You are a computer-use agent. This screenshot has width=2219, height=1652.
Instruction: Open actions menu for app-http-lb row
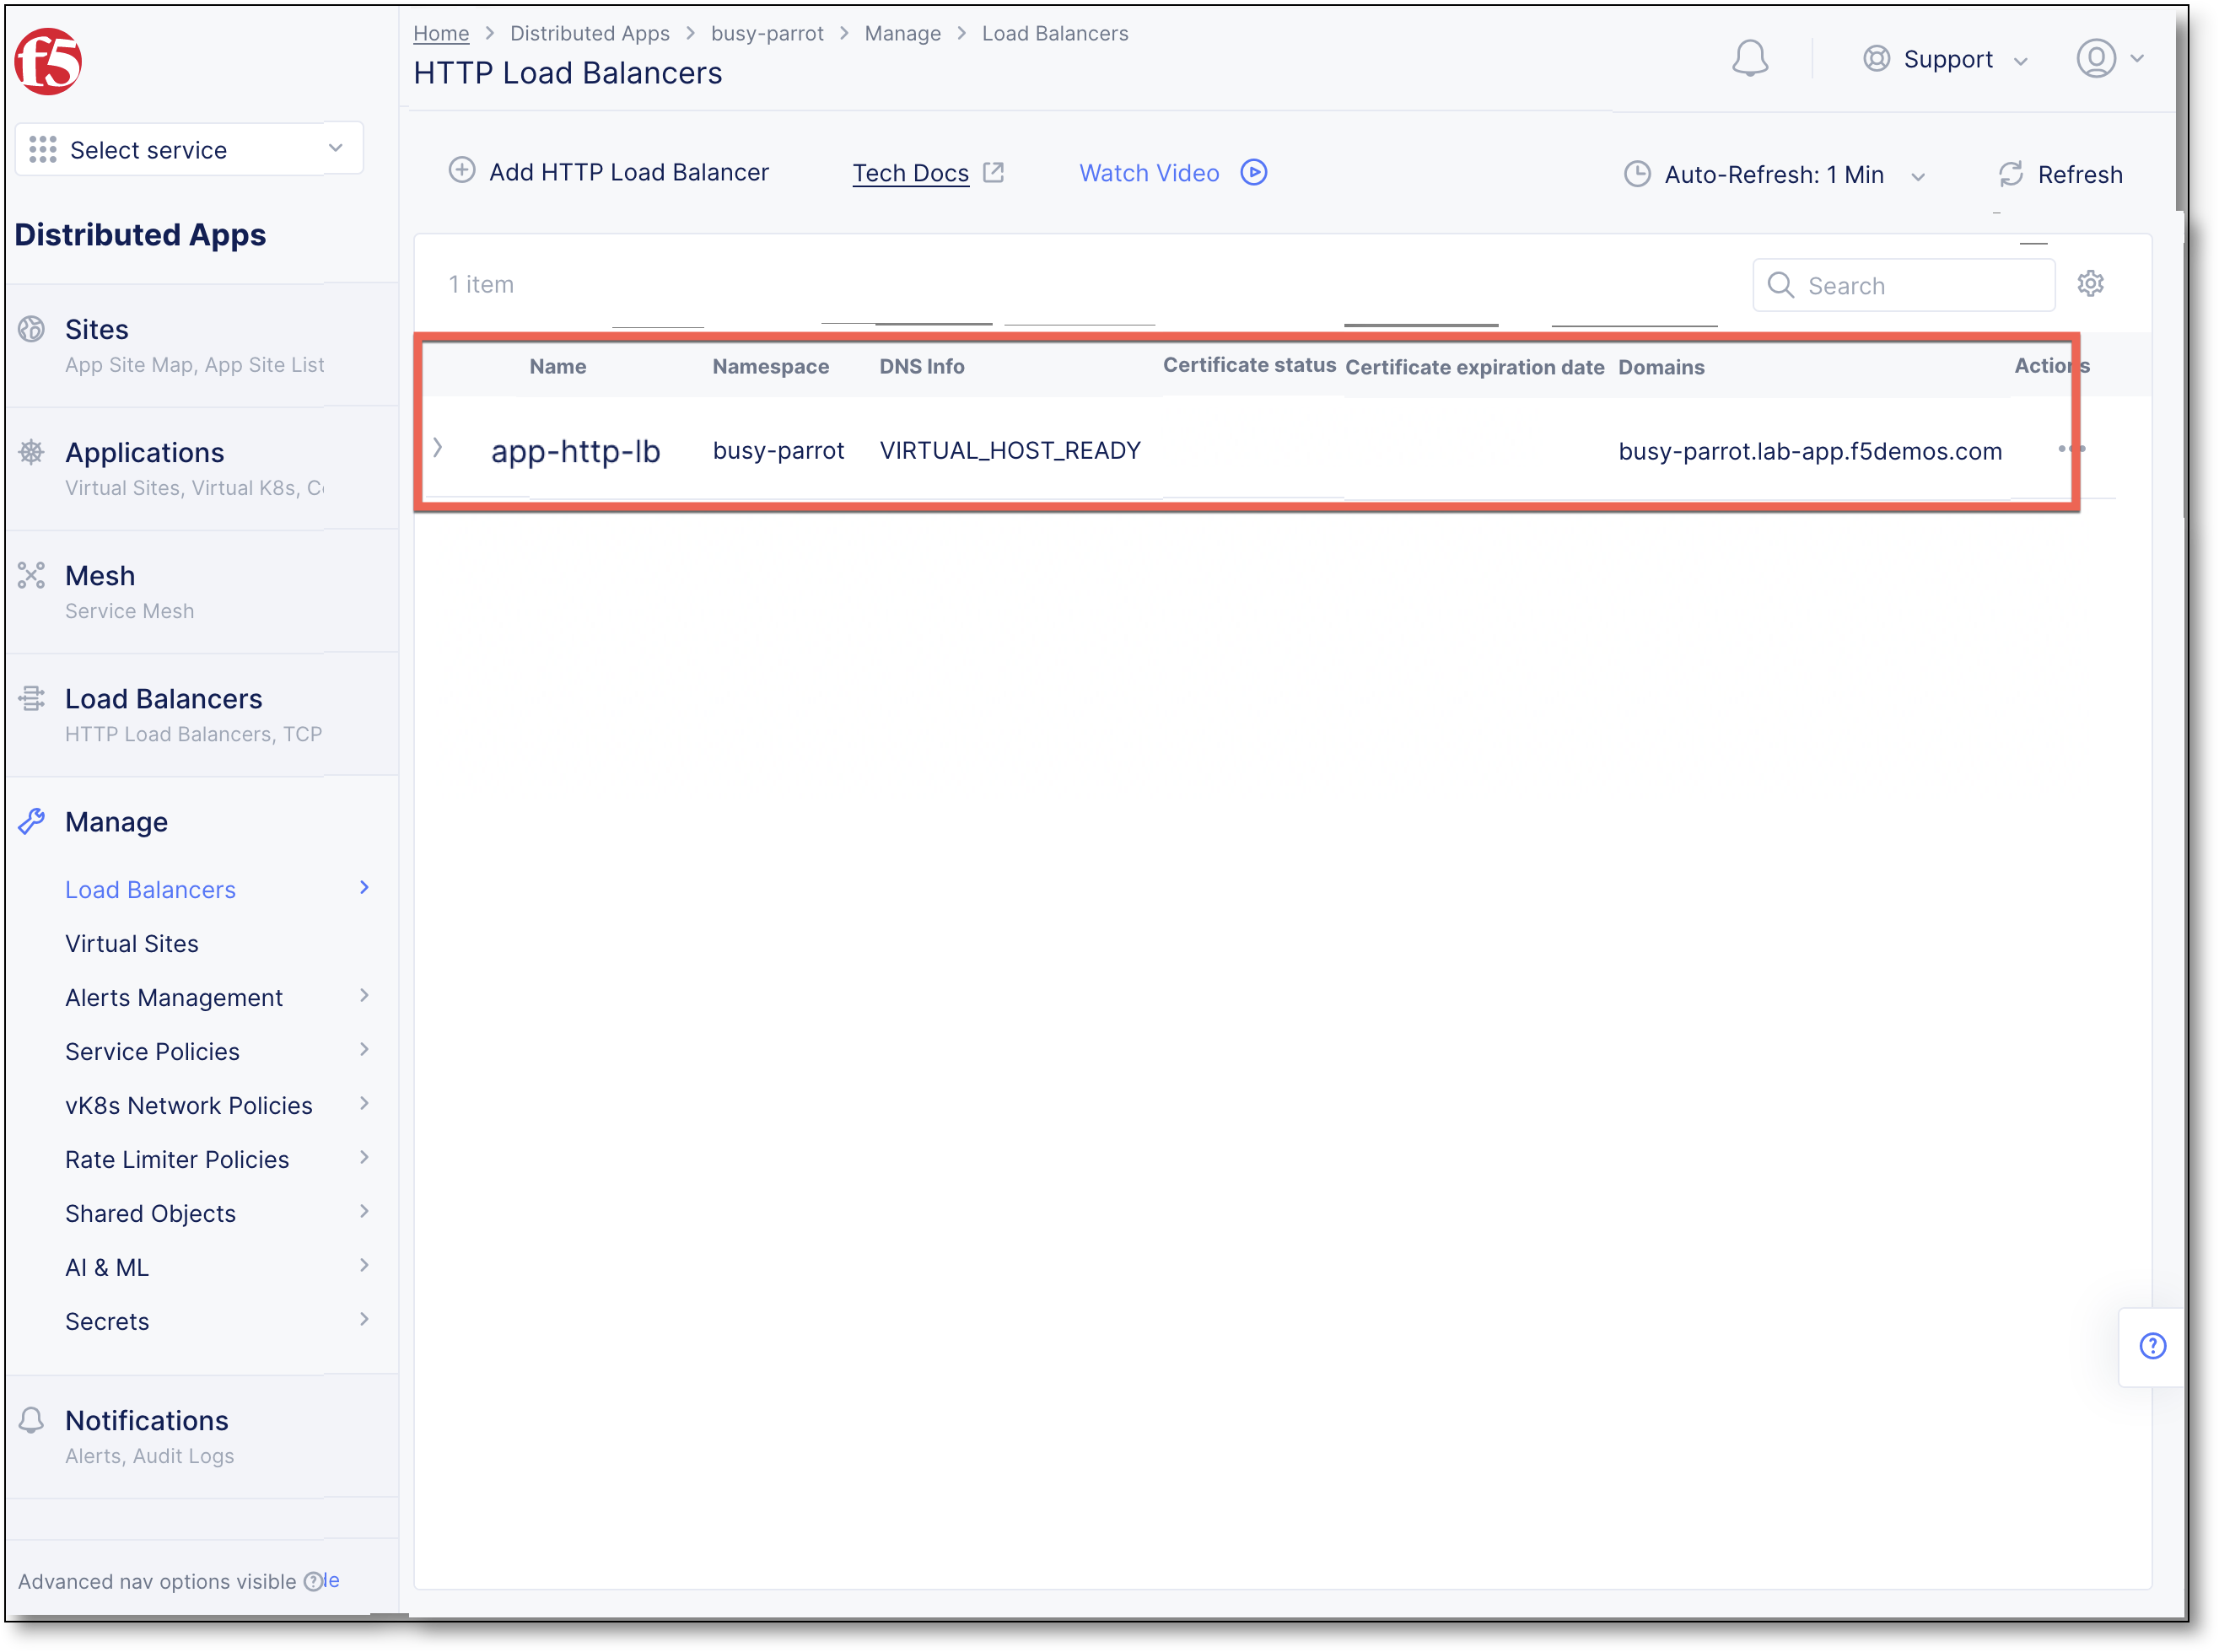2071,449
